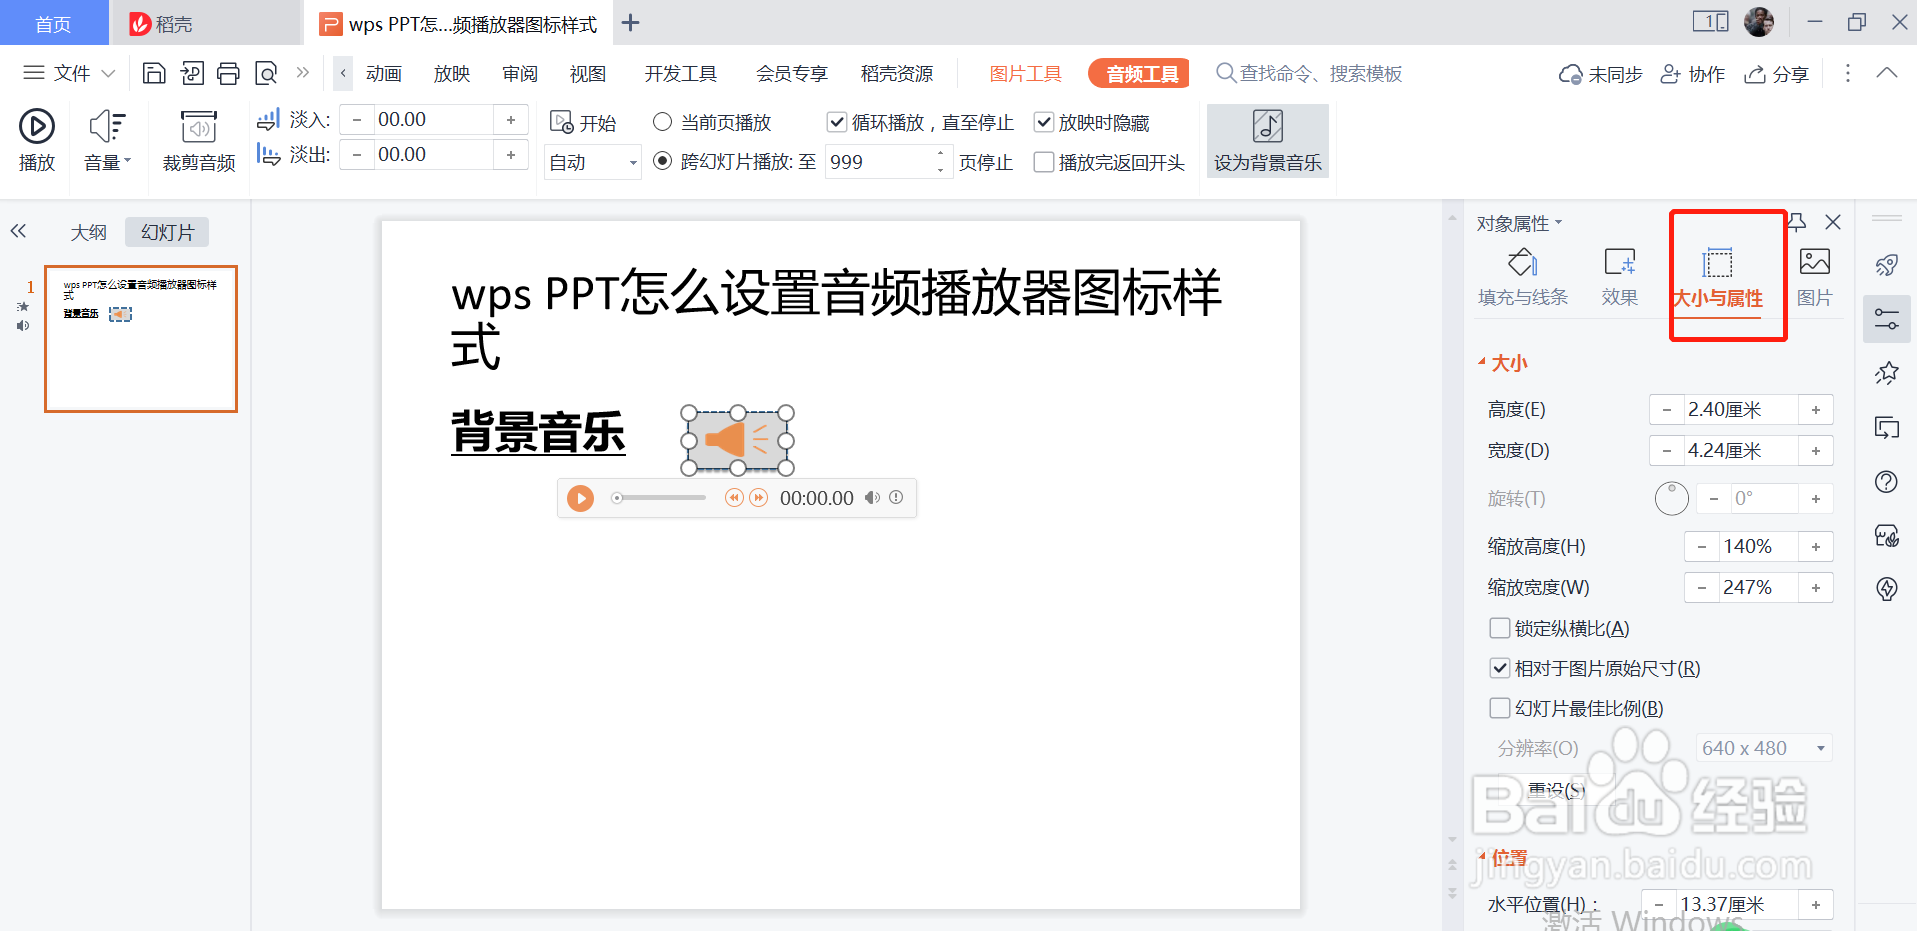Open the Volume (音量) control
This screenshot has width=1917, height=931.
click(x=107, y=141)
